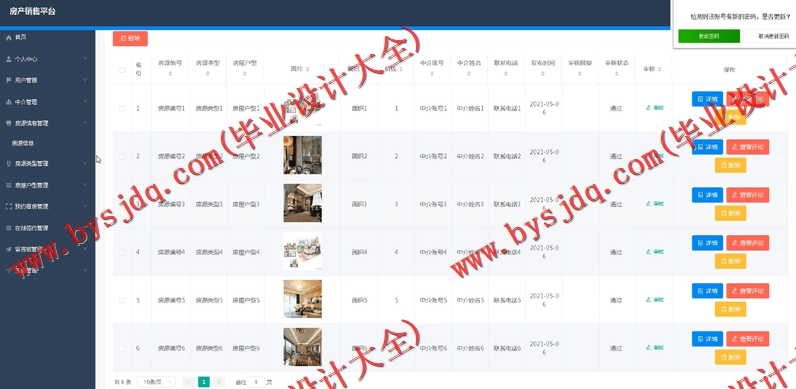Check the checkbox for row 5
Screen dimensions: 796x389
click(x=122, y=300)
